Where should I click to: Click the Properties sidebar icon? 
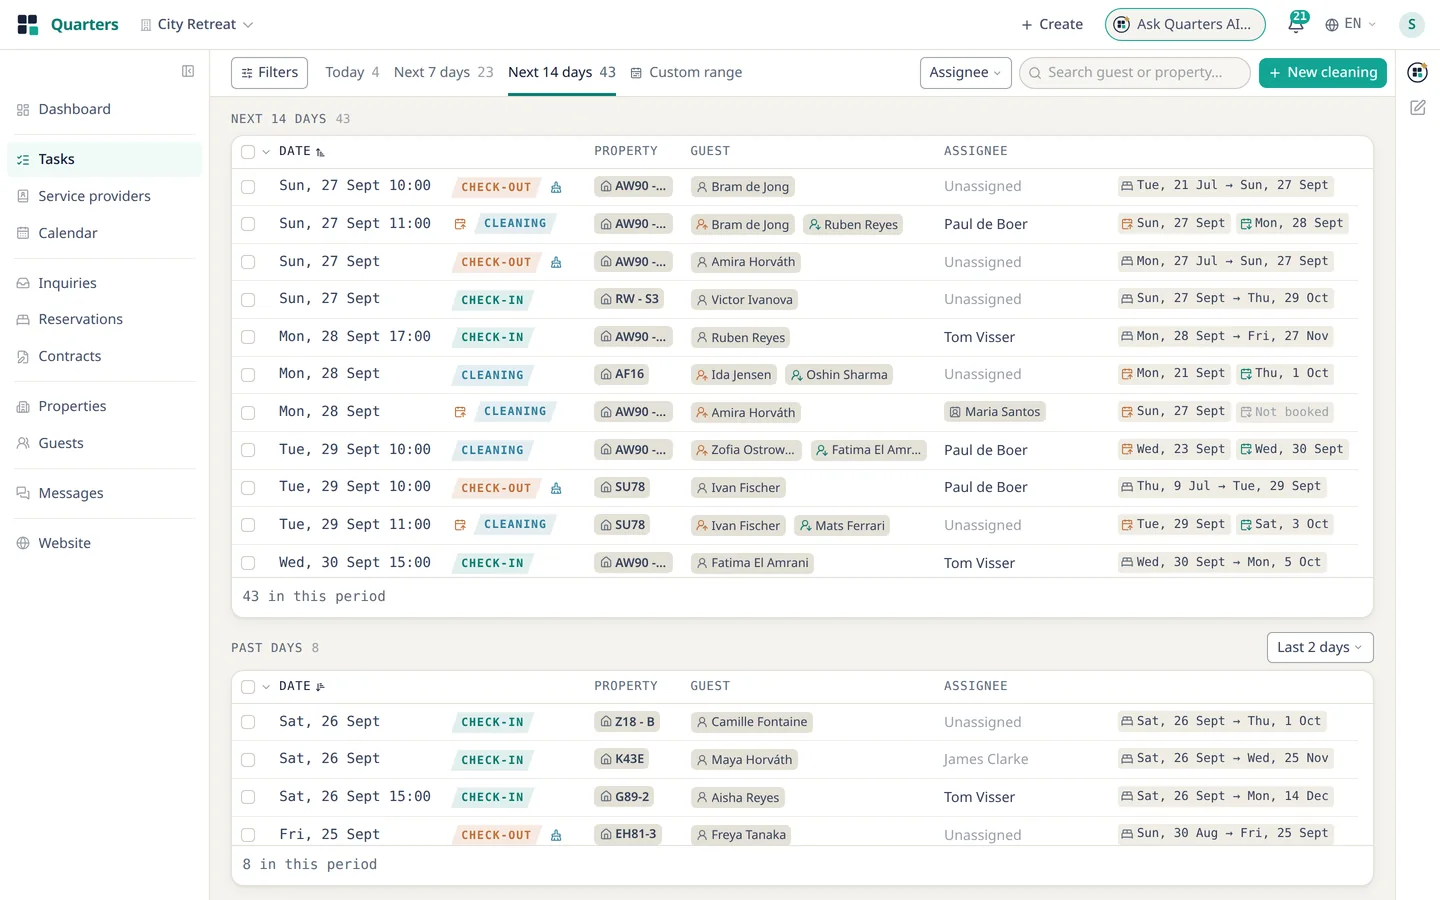[23, 407]
